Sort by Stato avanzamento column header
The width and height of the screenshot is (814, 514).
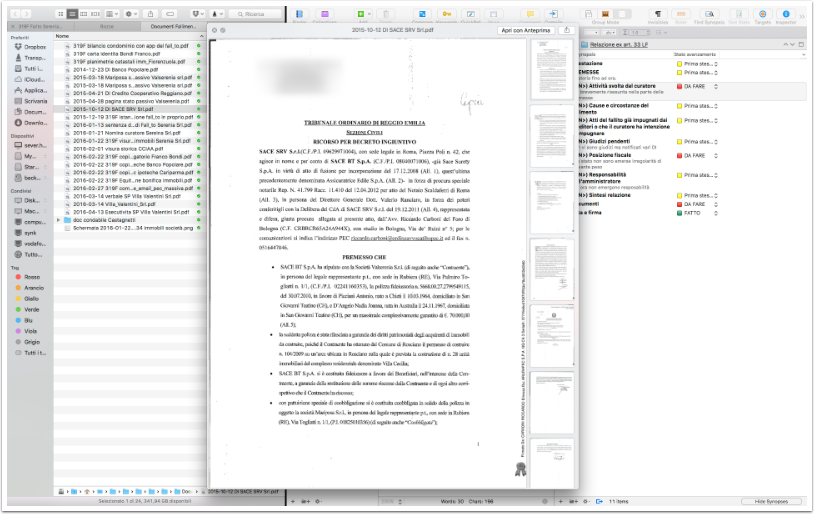coord(695,55)
